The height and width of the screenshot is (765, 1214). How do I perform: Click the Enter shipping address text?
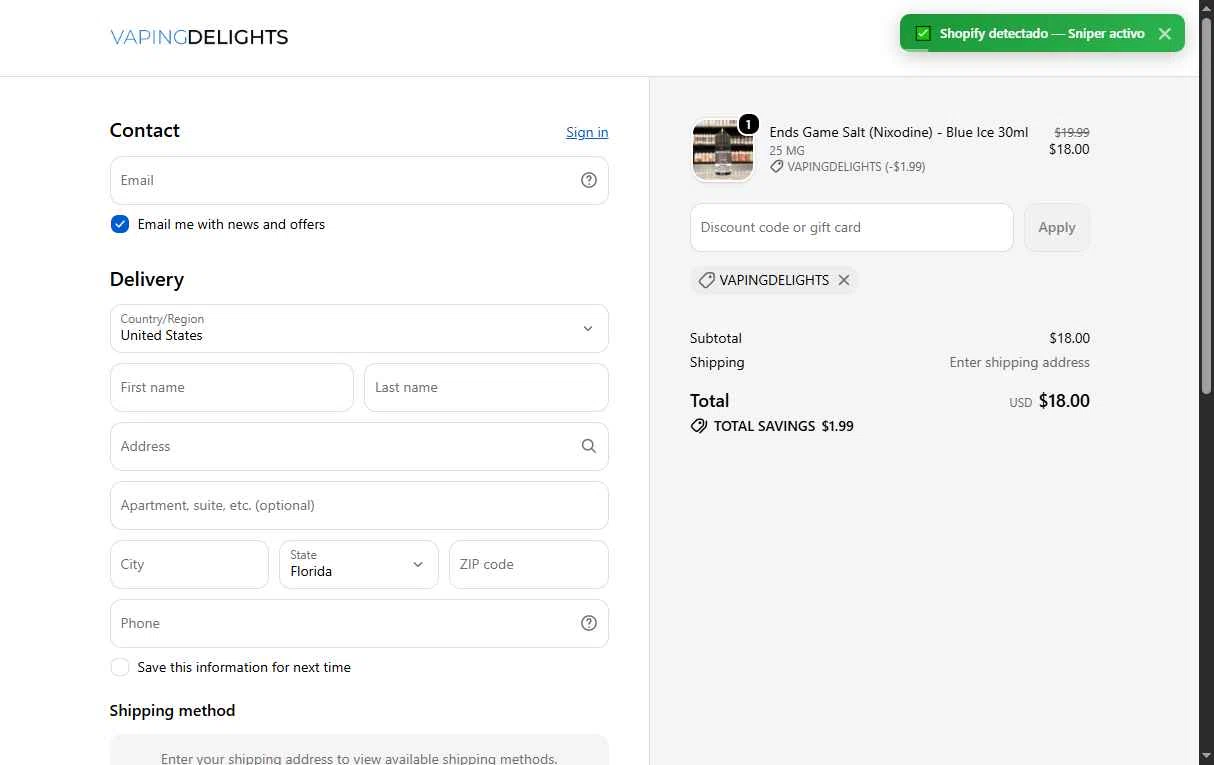click(x=1020, y=362)
